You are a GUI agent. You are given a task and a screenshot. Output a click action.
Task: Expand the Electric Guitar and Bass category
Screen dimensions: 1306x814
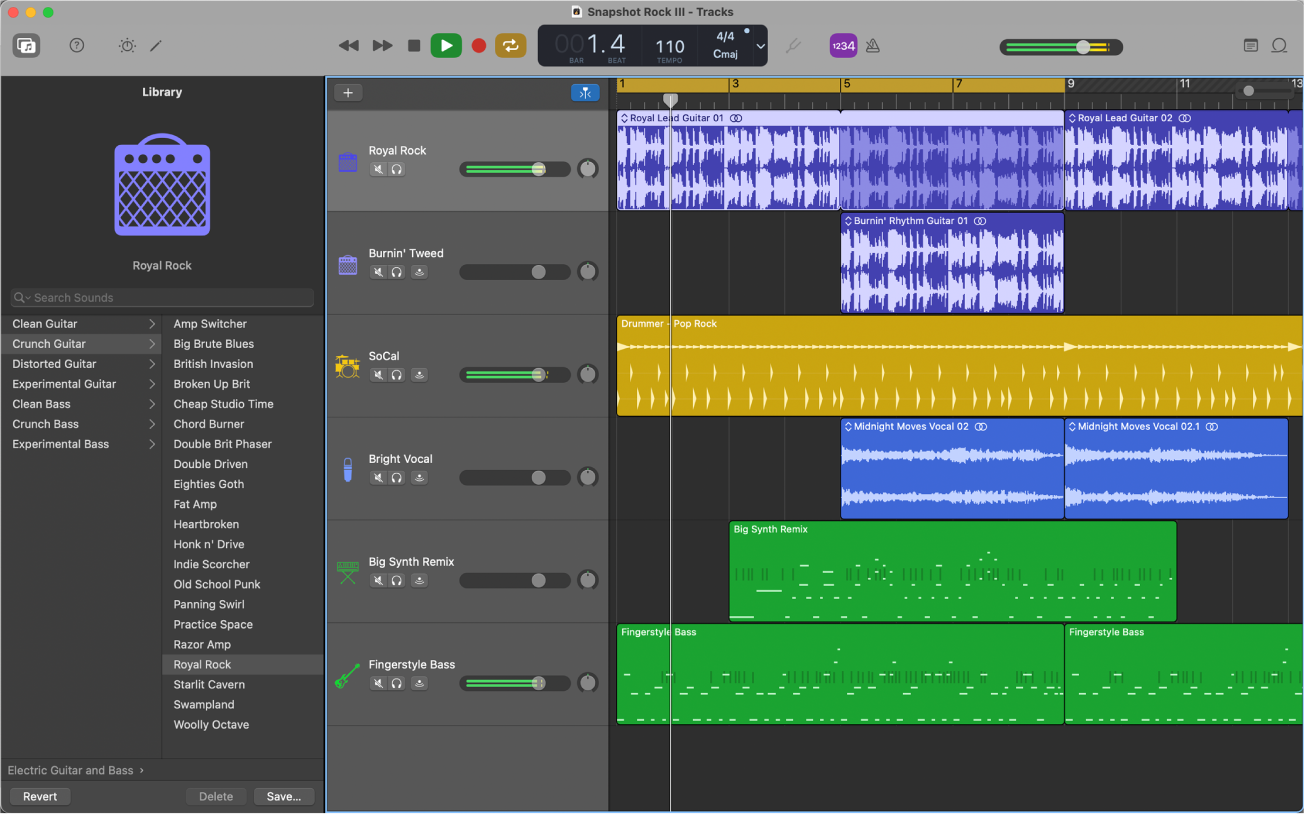(75, 770)
